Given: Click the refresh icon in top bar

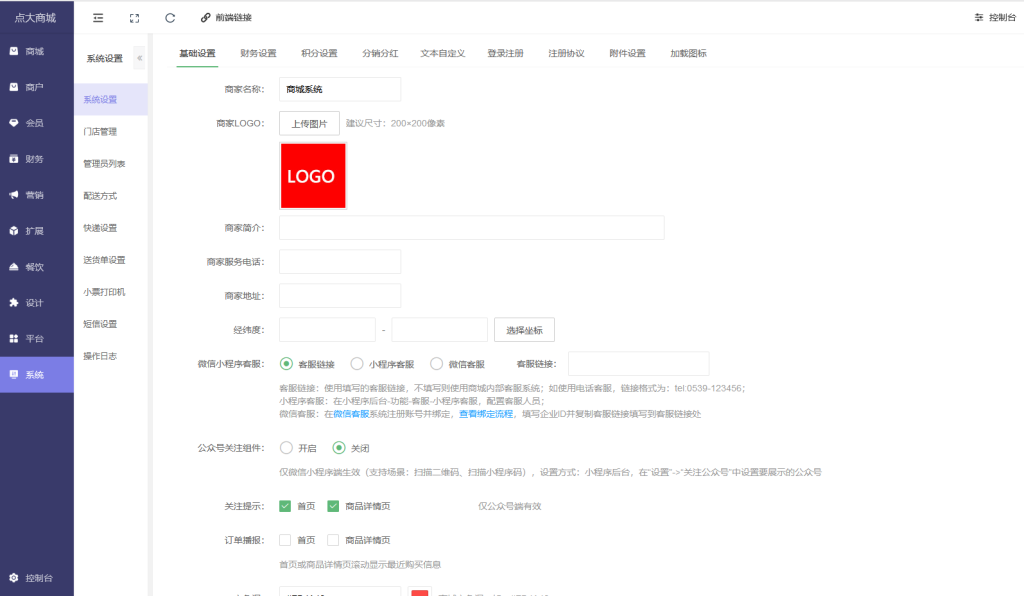Looking at the screenshot, I should click(170, 18).
